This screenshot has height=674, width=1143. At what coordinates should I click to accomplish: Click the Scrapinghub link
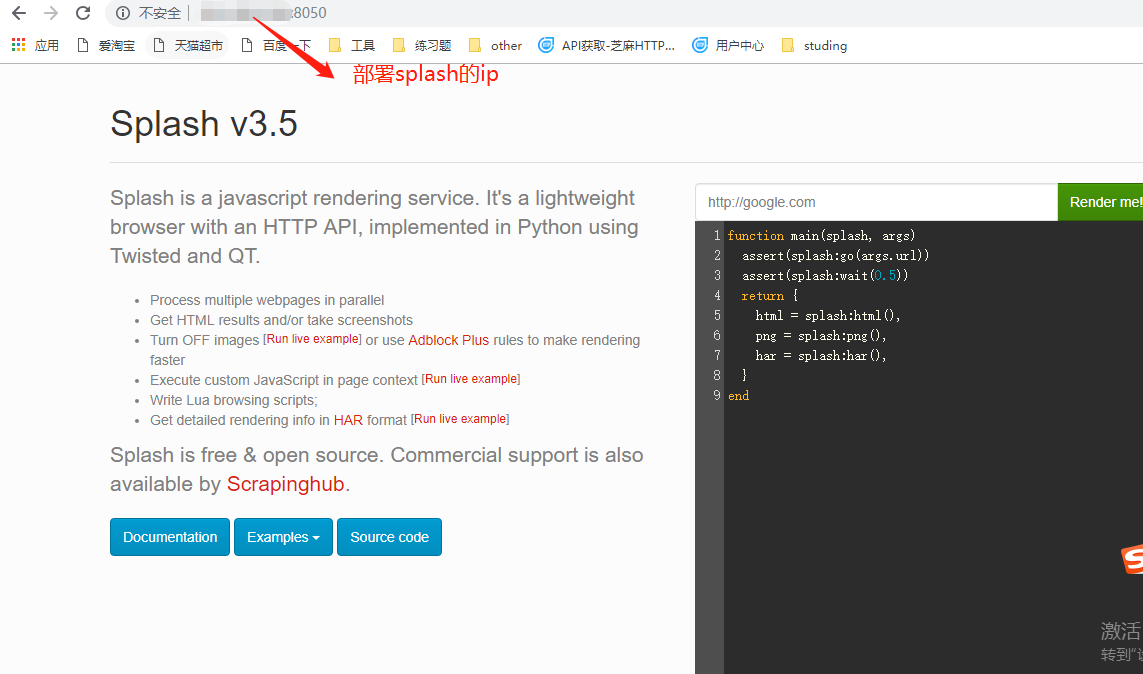pos(286,483)
